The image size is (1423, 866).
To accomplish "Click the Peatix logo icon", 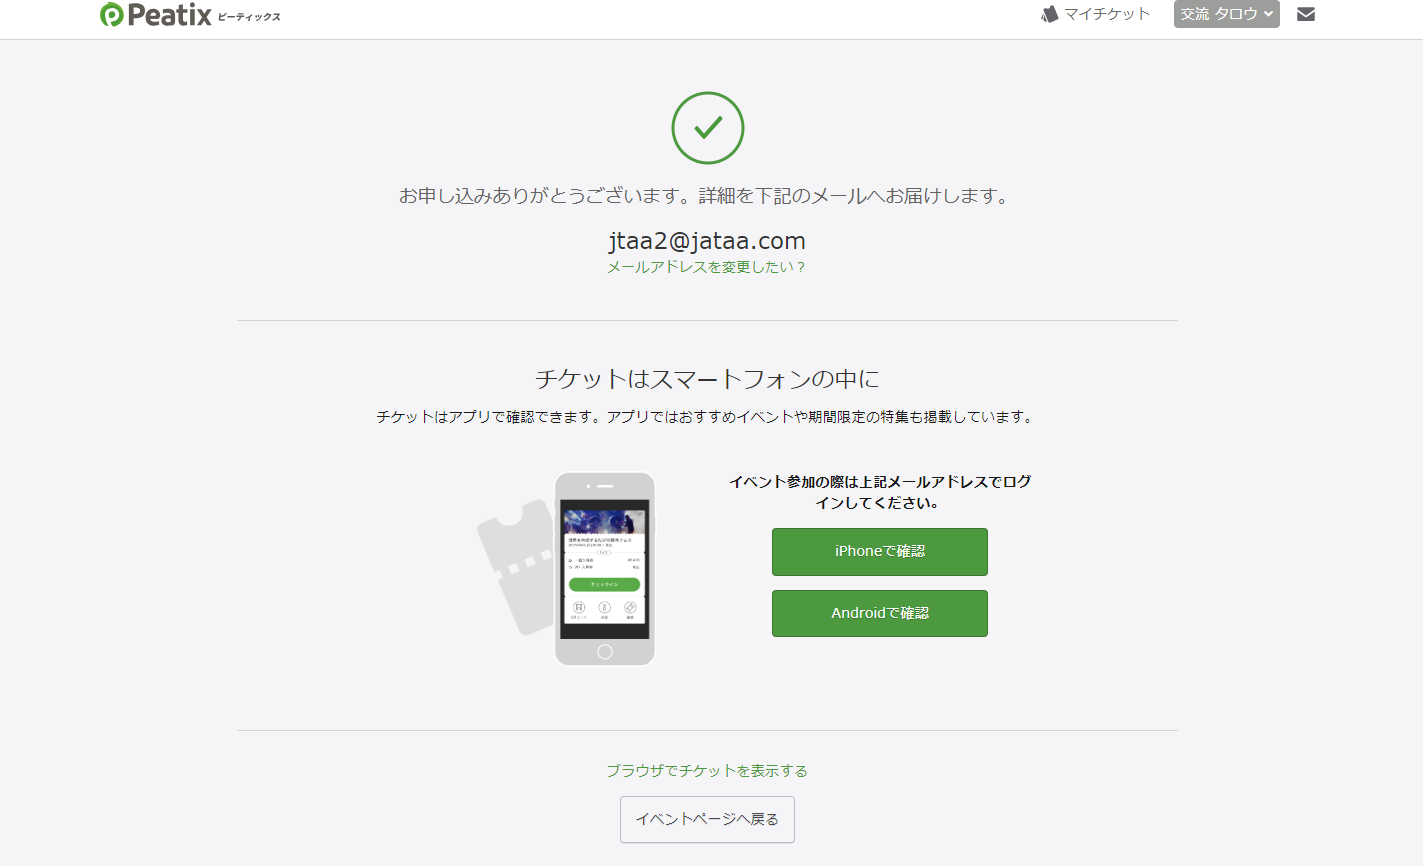I will [x=112, y=14].
